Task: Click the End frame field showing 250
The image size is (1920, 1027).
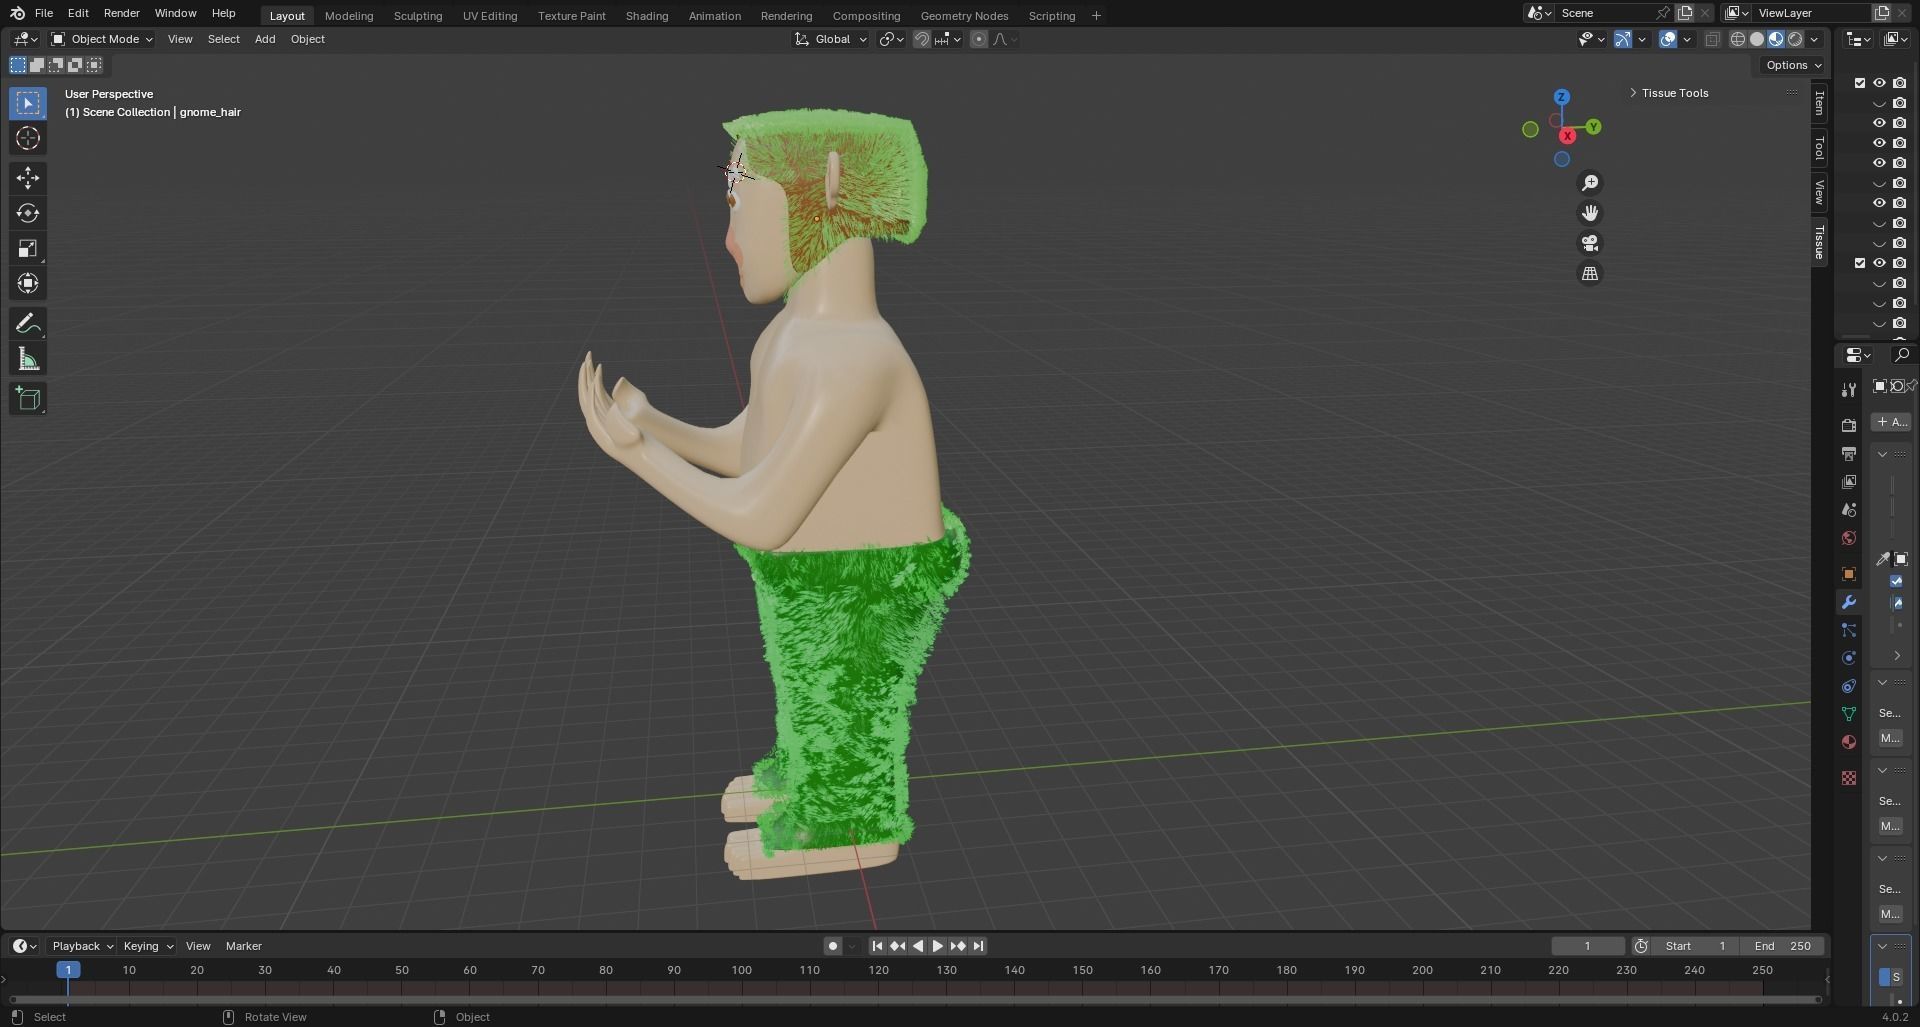Action: (1782, 946)
